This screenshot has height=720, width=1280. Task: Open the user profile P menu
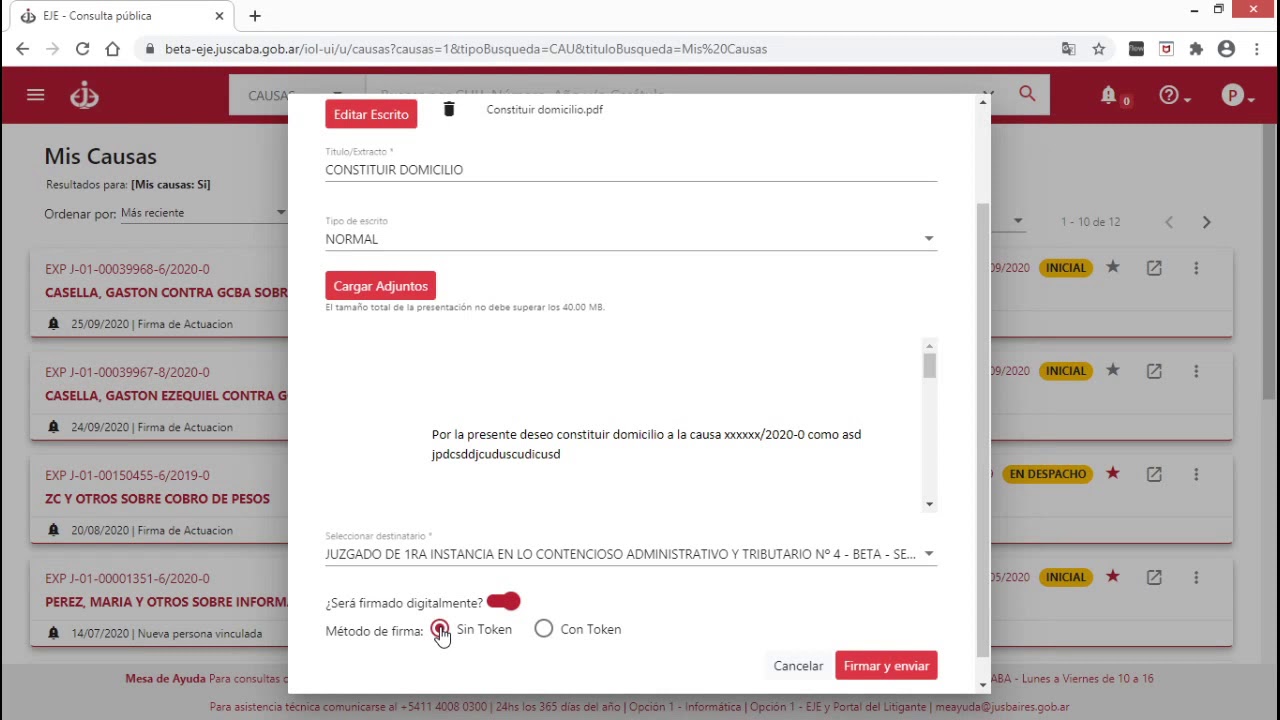pyautogui.click(x=1238, y=95)
